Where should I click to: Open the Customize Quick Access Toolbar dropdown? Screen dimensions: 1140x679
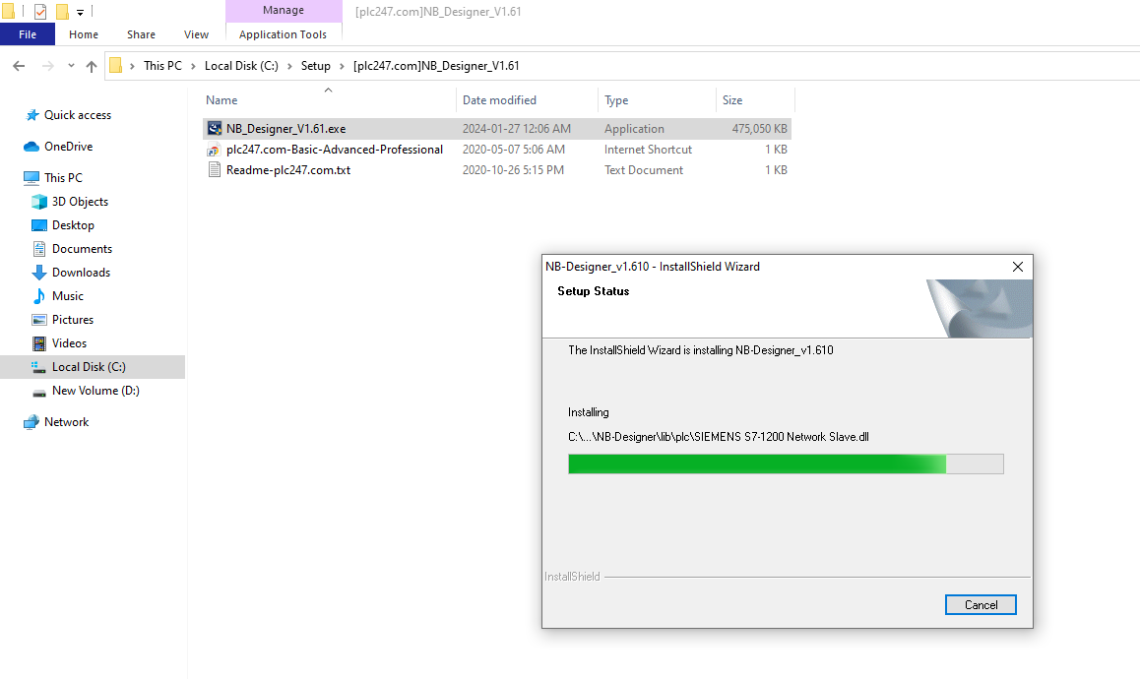tap(79, 11)
